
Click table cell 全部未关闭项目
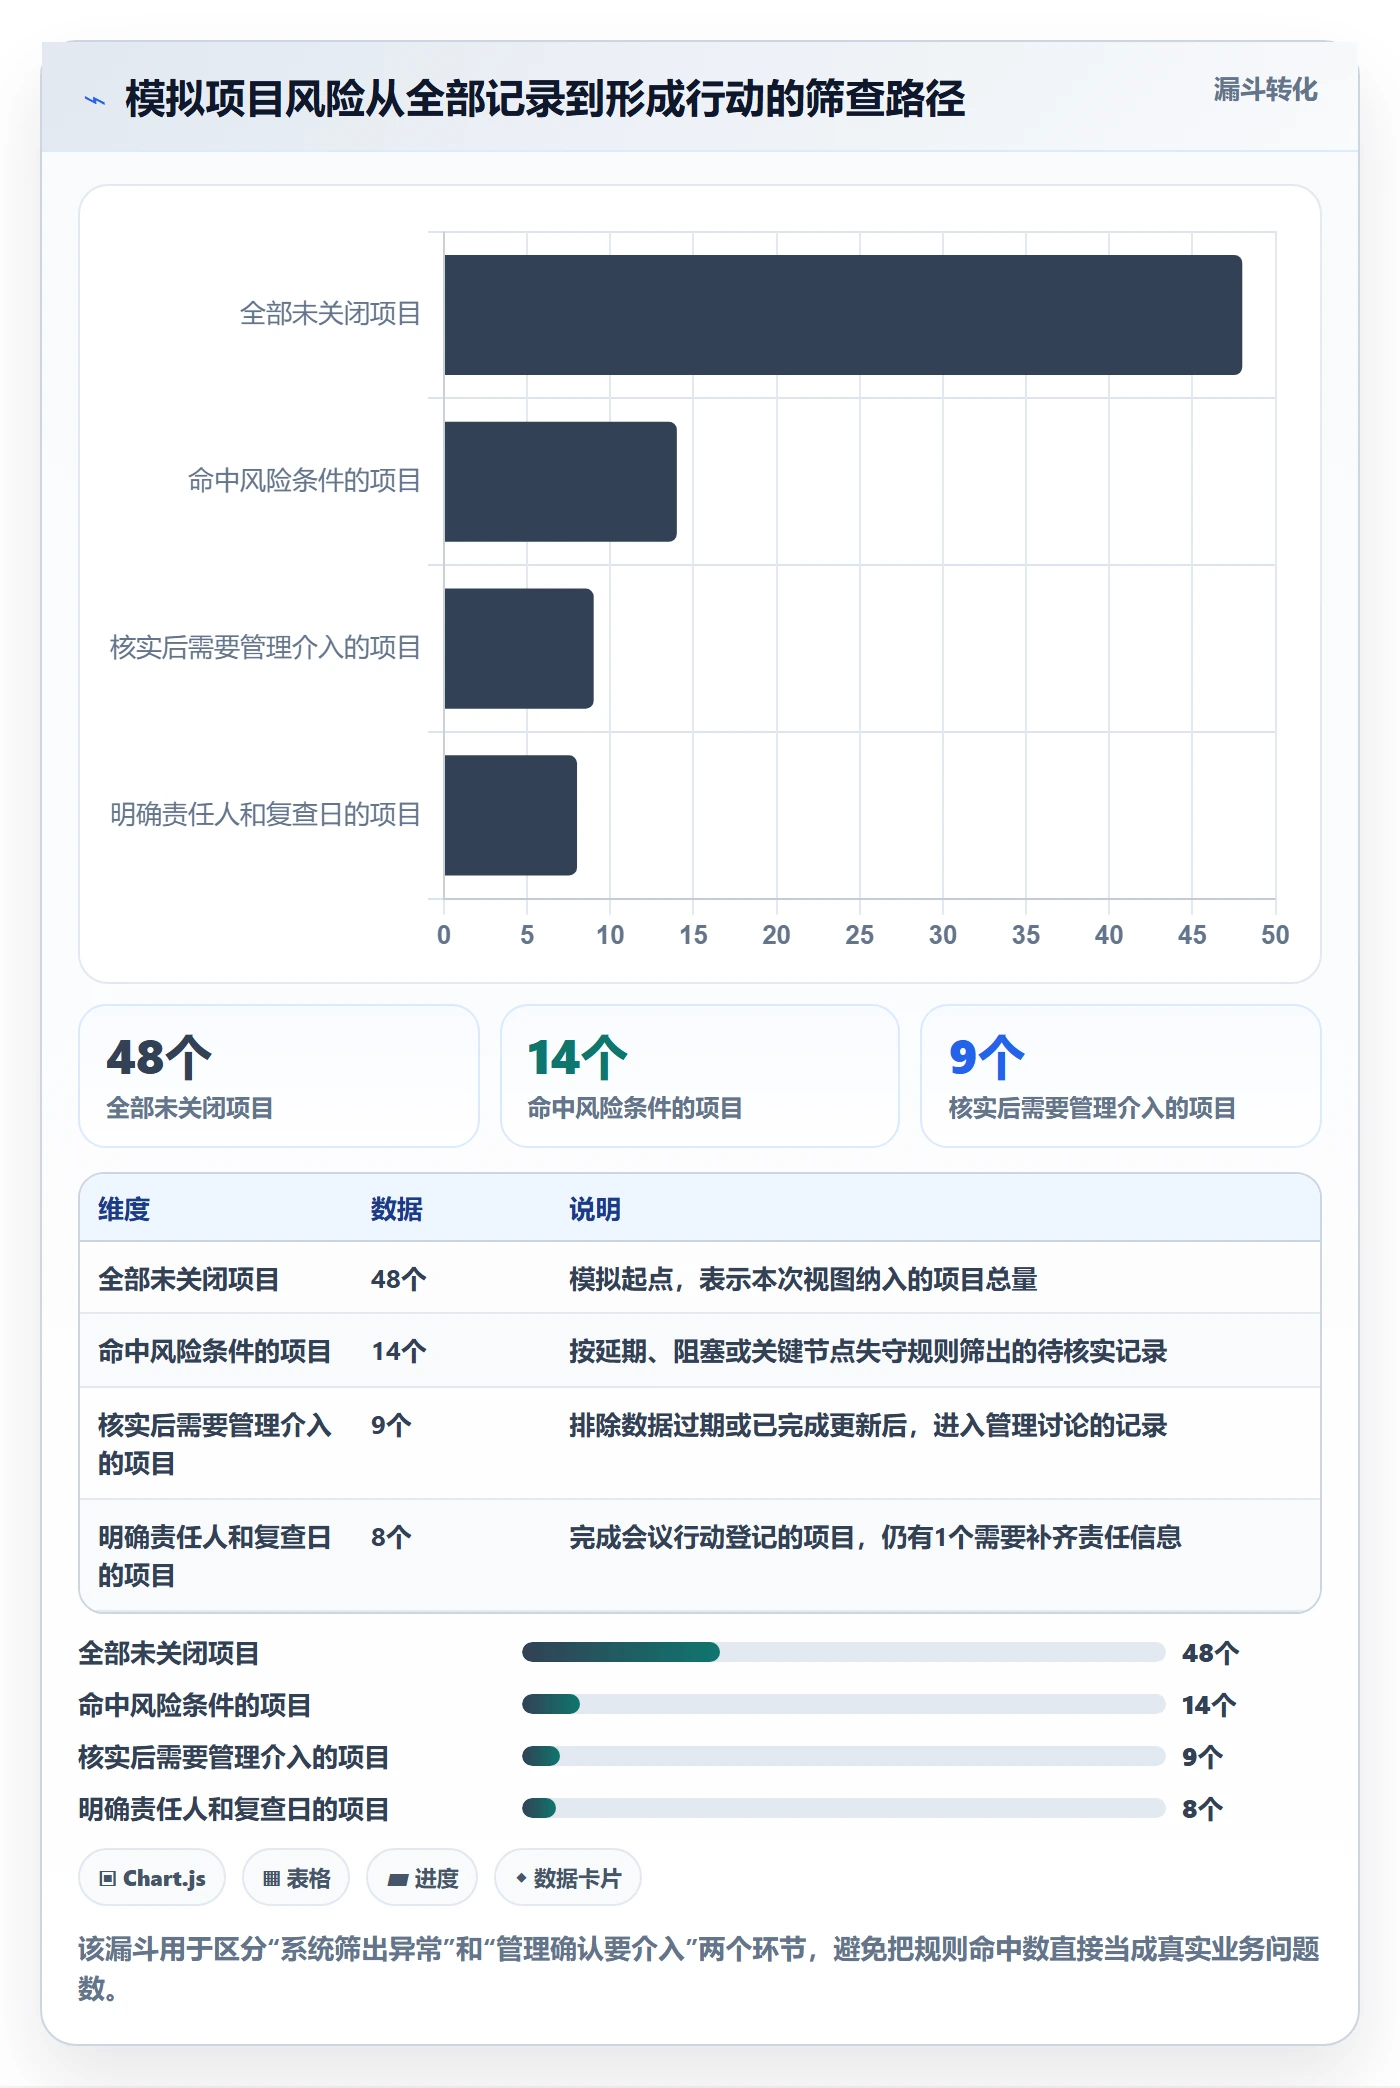[x=189, y=1279]
